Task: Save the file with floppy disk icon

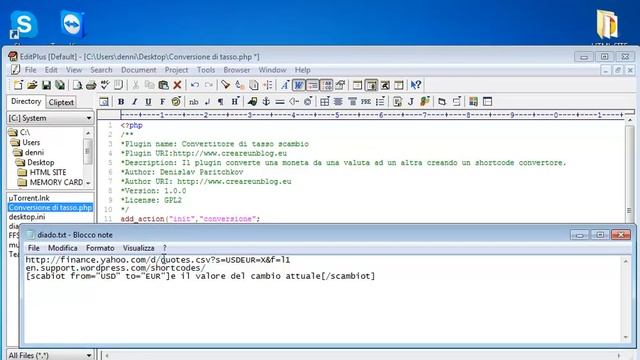Action: point(46,85)
